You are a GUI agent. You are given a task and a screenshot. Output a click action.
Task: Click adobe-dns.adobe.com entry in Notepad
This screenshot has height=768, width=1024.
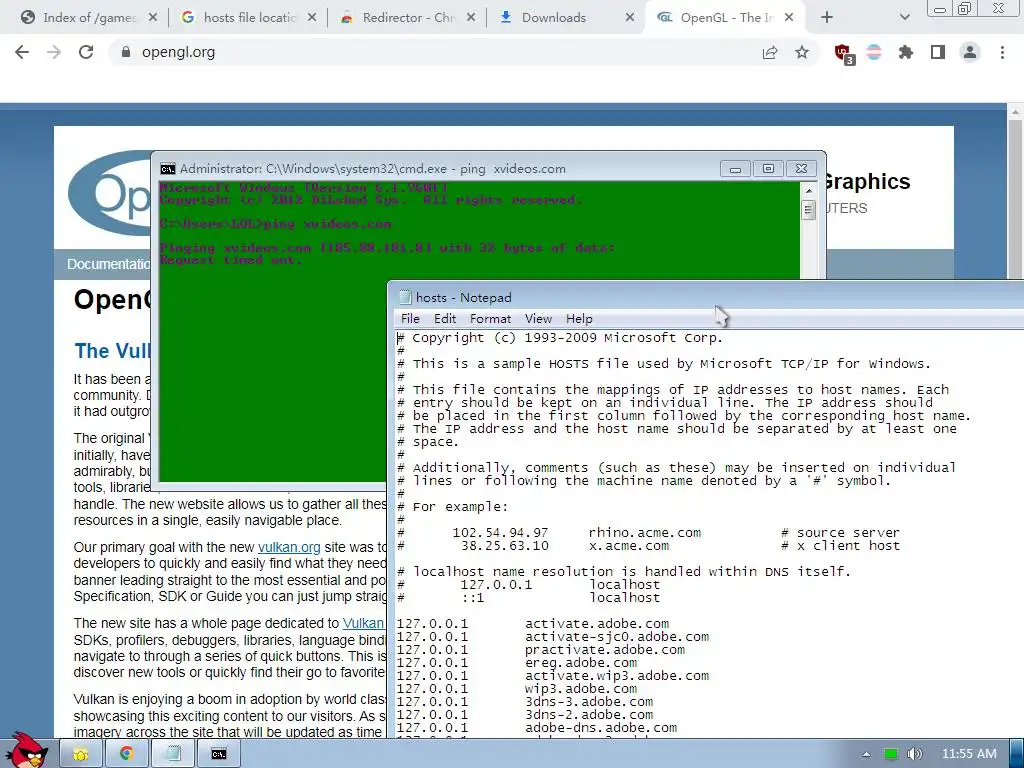pos(601,728)
